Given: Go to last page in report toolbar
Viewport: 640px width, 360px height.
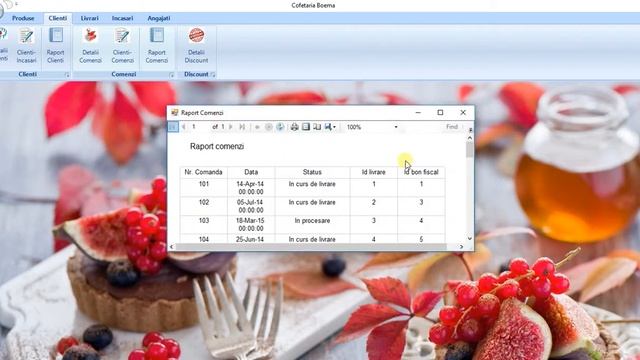Looking at the screenshot, I should click(242, 127).
